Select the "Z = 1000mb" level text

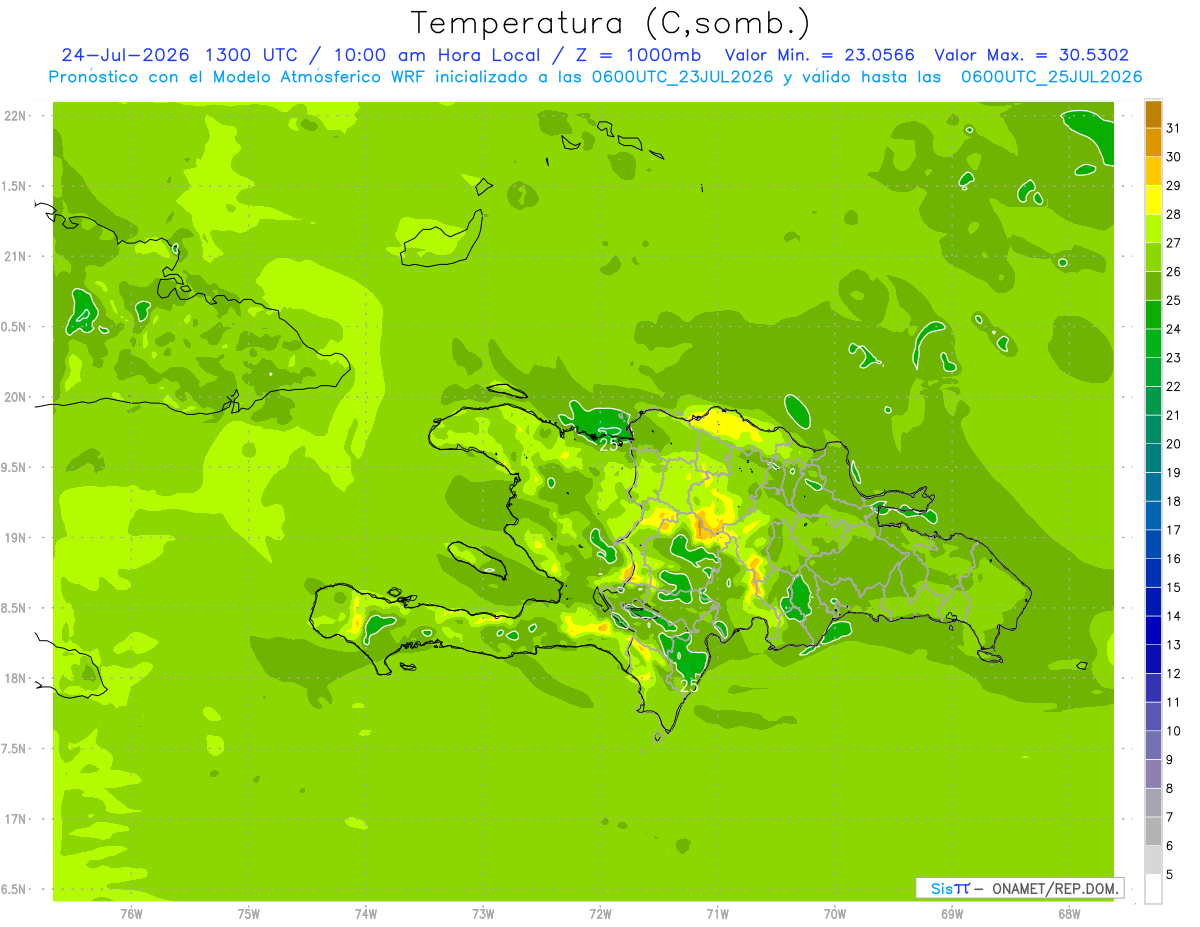(x=638, y=55)
